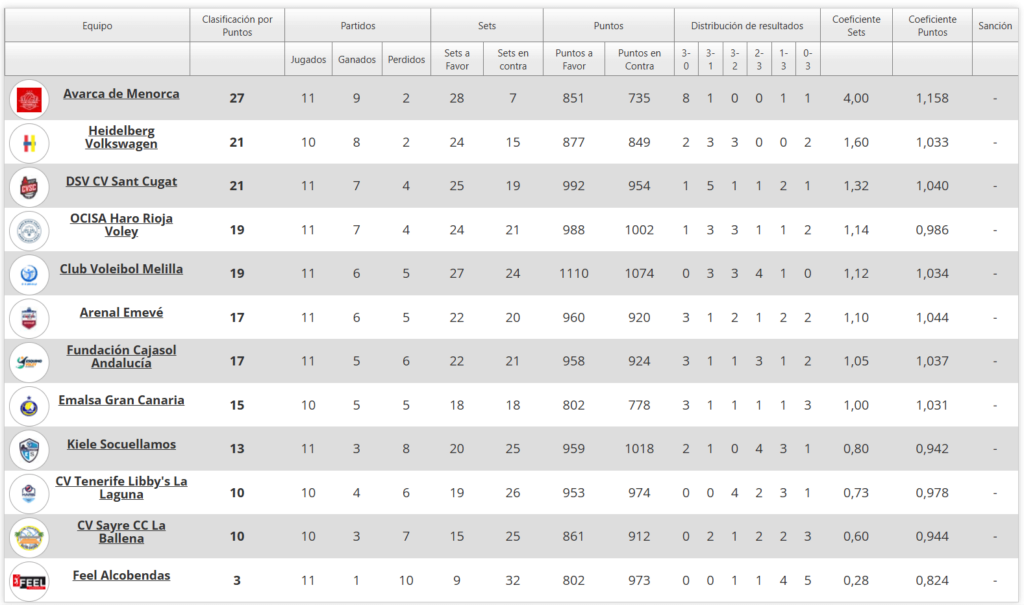Open the Avarca de Menorca team link
The height and width of the screenshot is (605, 1024).
121,94
